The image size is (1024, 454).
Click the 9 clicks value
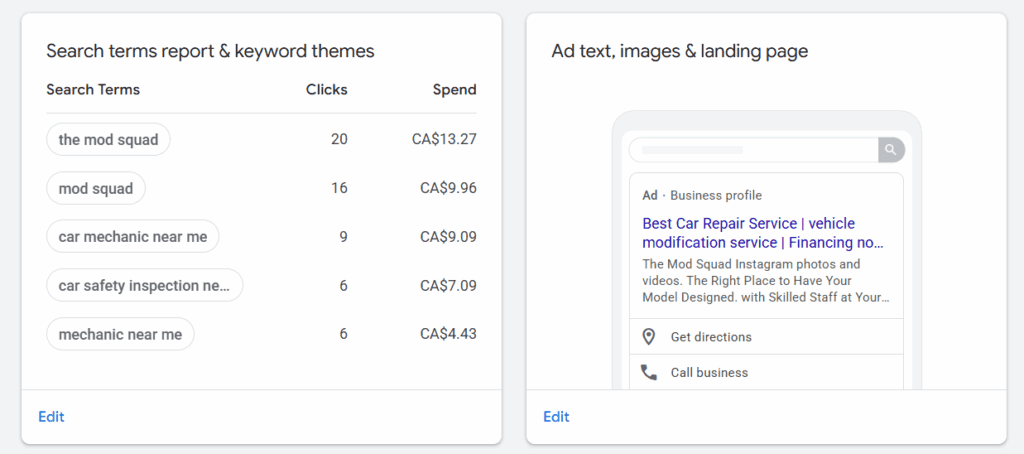(x=344, y=236)
